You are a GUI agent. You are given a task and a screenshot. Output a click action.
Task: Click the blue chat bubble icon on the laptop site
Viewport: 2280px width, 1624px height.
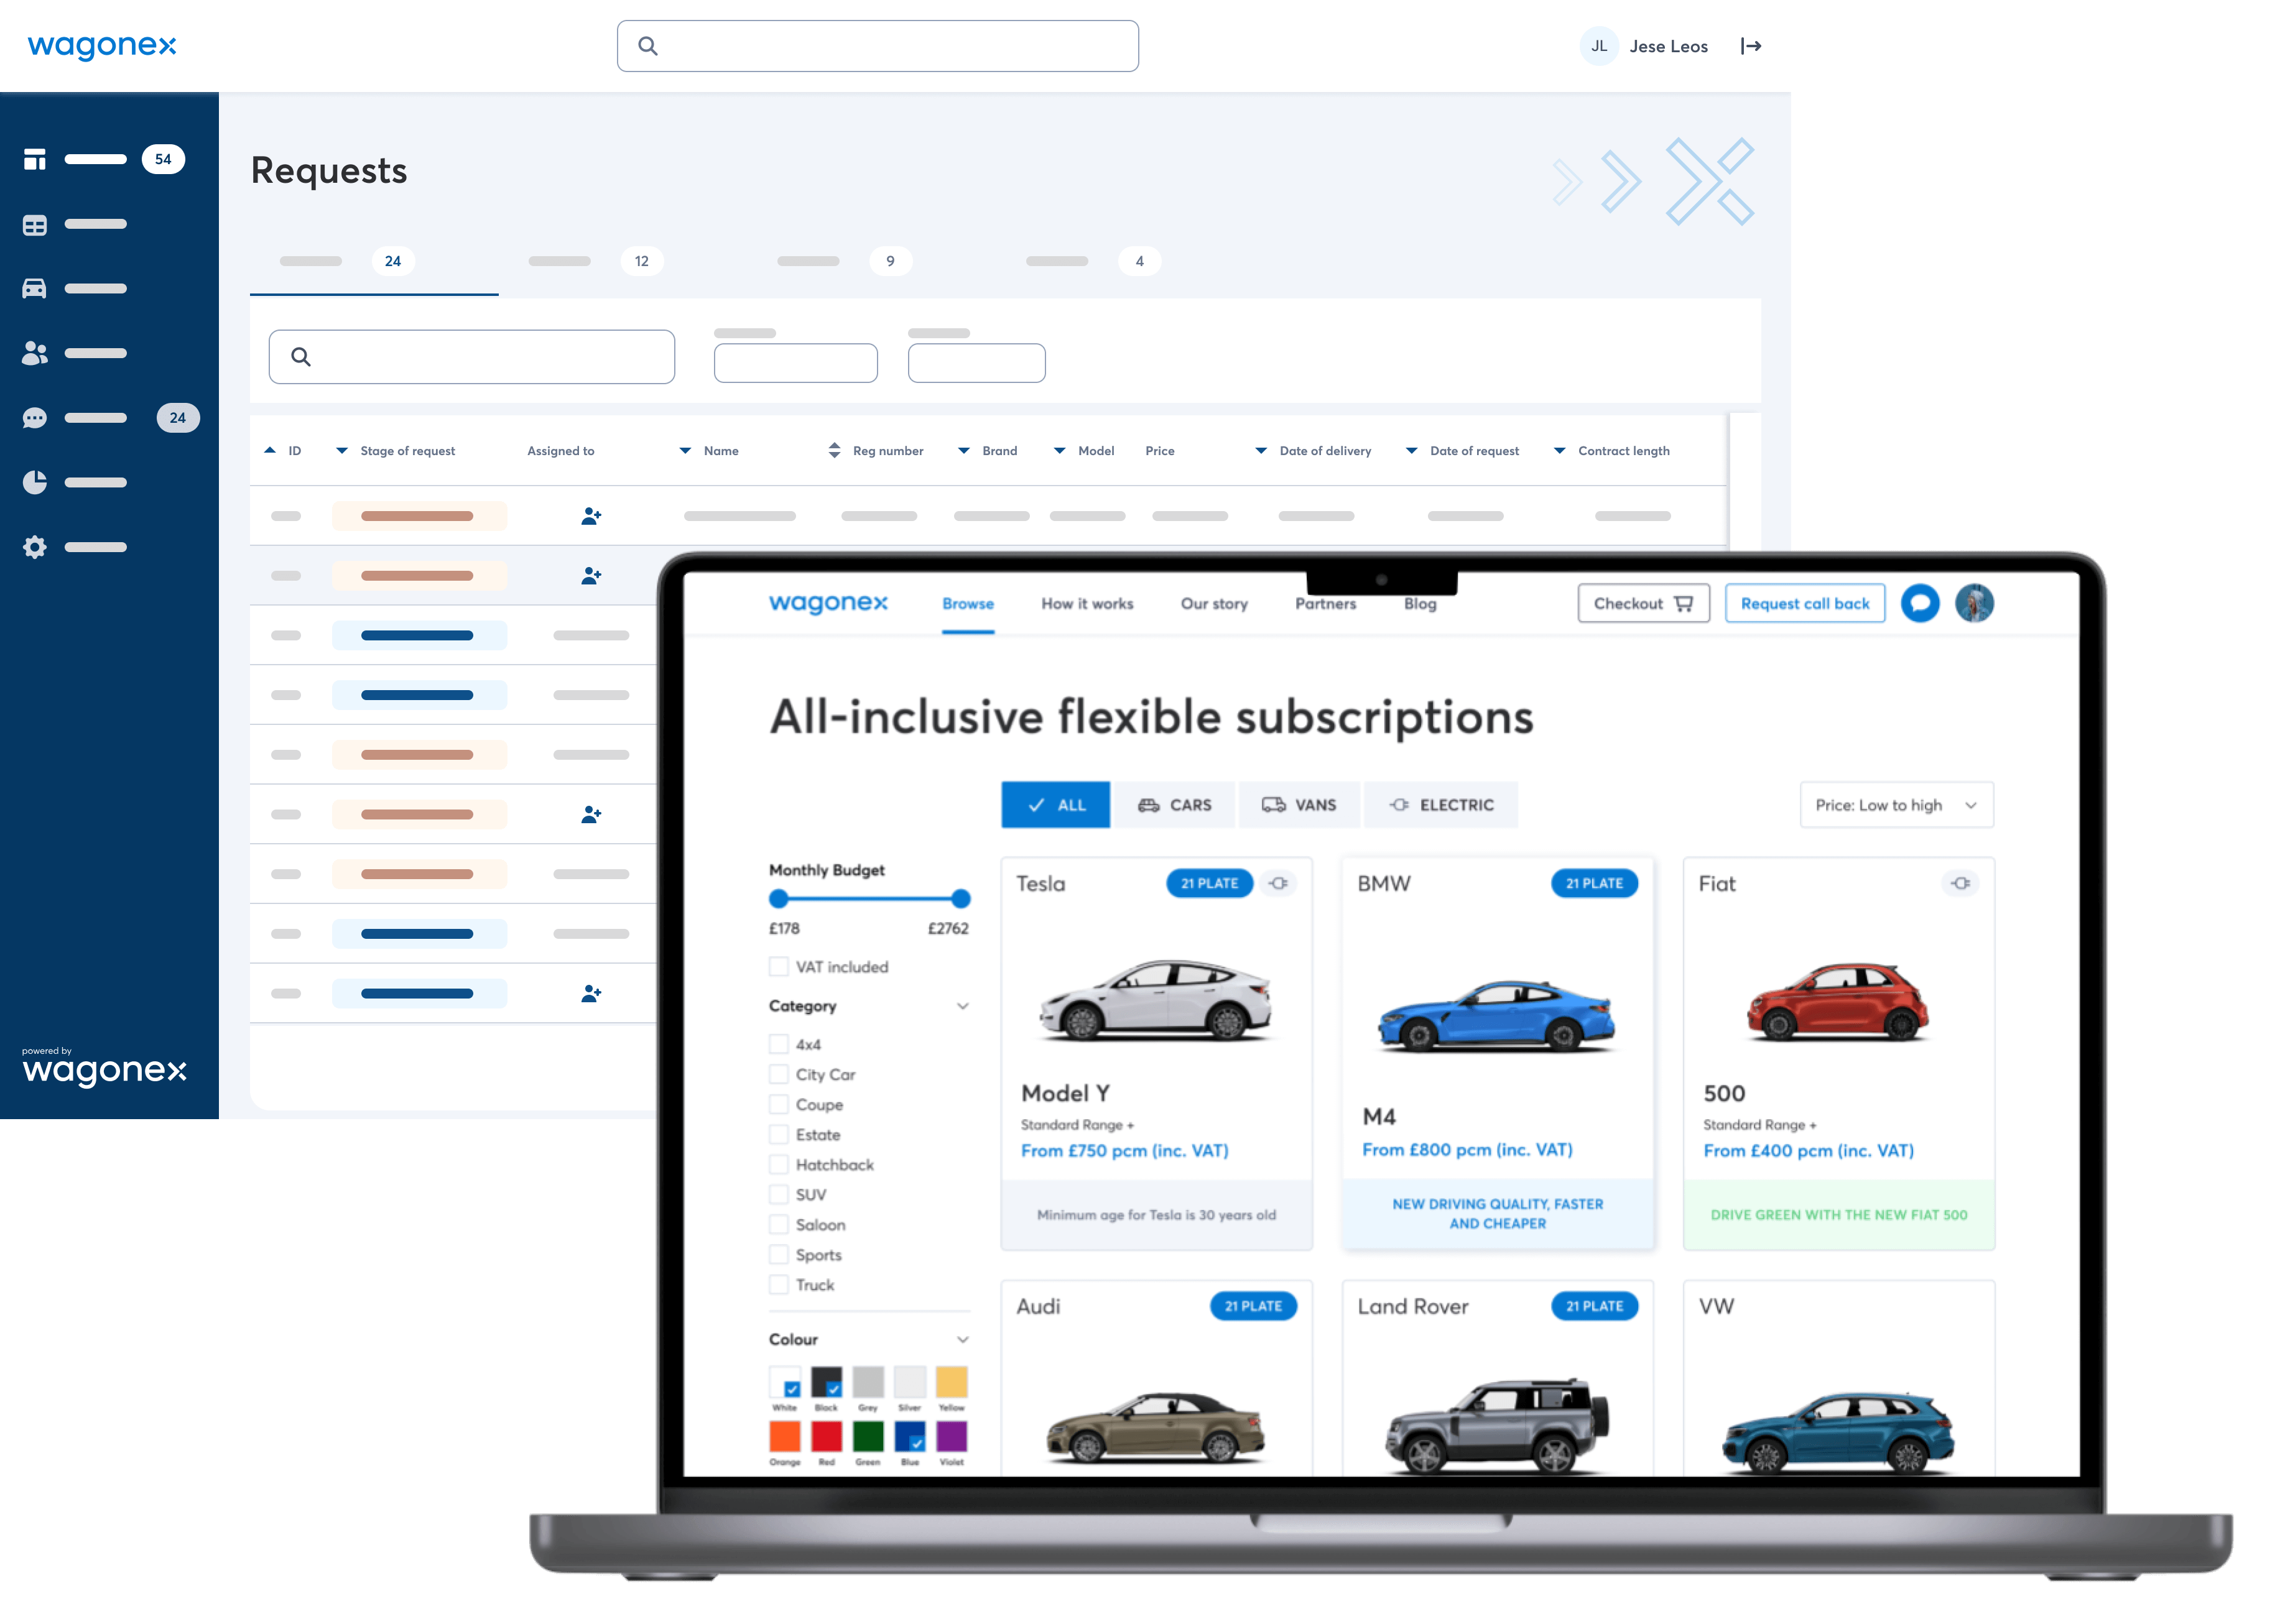click(1919, 603)
